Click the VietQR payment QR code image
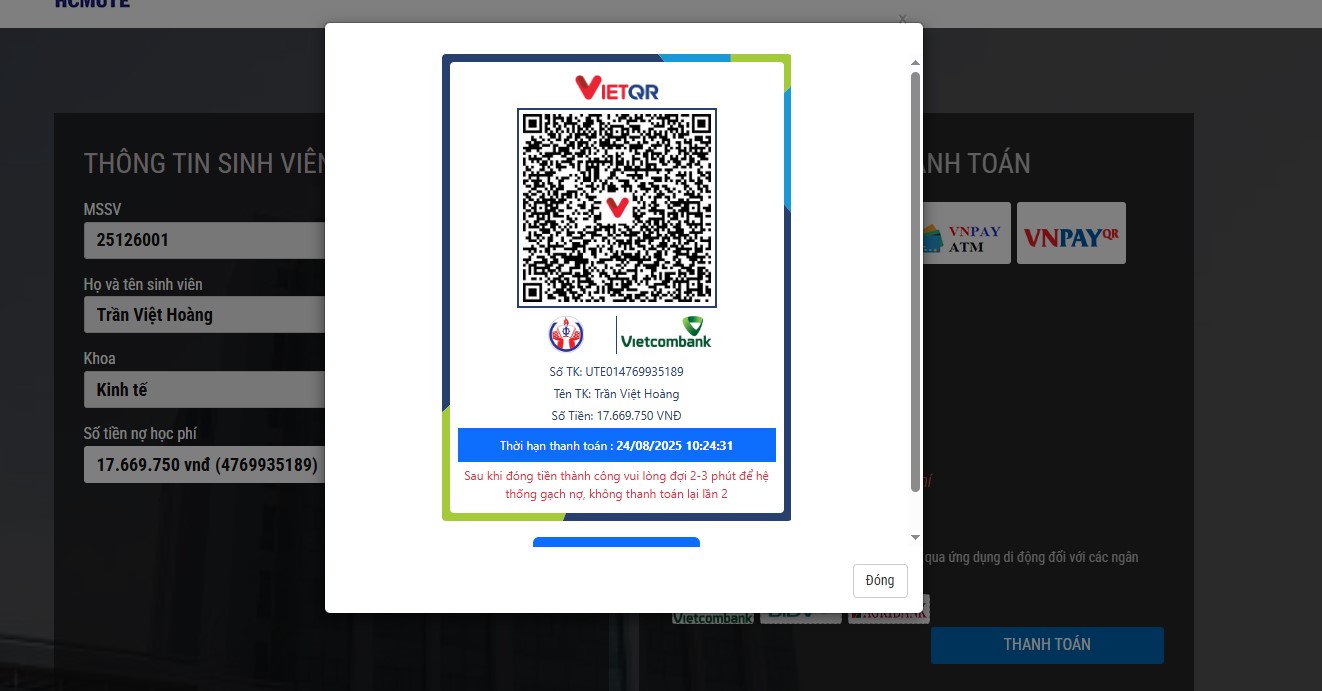This screenshot has width=1322, height=691. click(617, 208)
